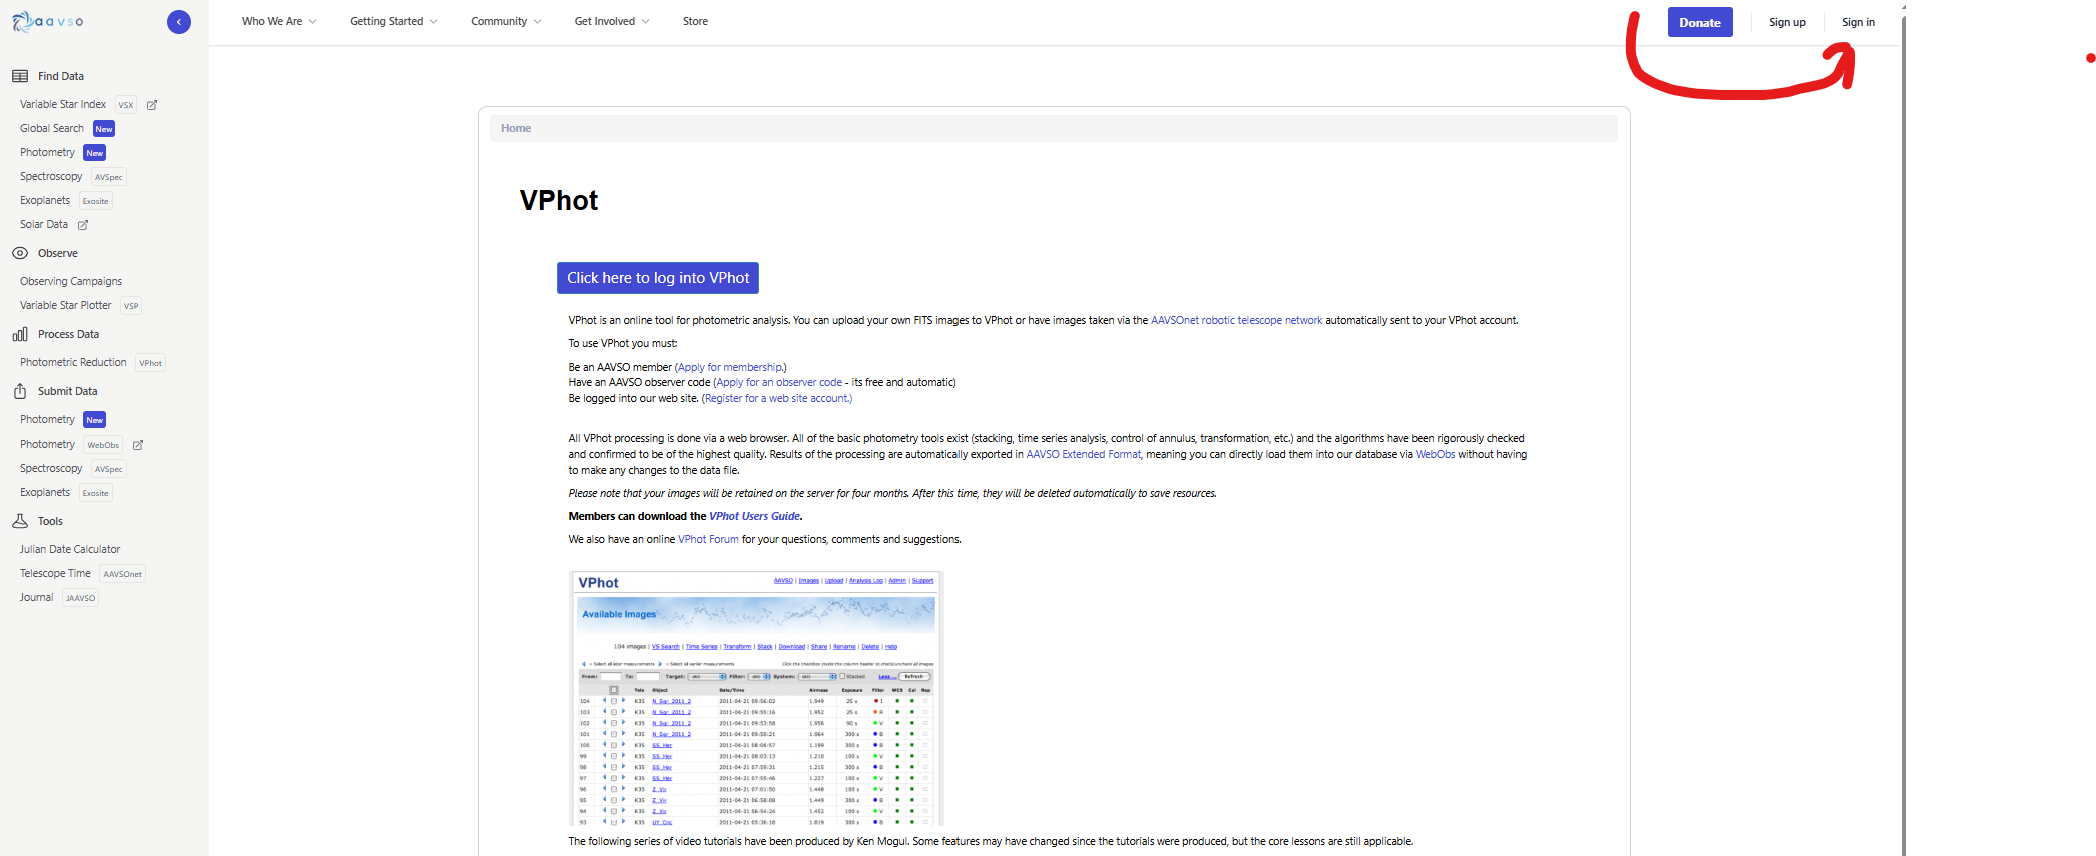This screenshot has height=856, width=2096.
Task: Click the AAVSO logo
Action: coord(48,21)
